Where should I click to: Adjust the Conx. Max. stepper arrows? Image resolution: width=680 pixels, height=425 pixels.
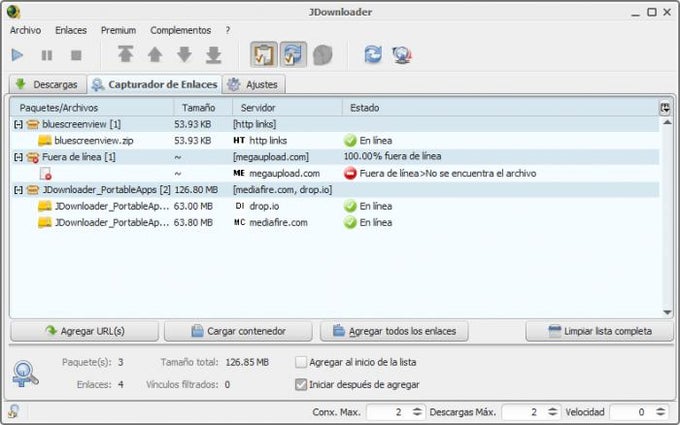[x=417, y=412]
